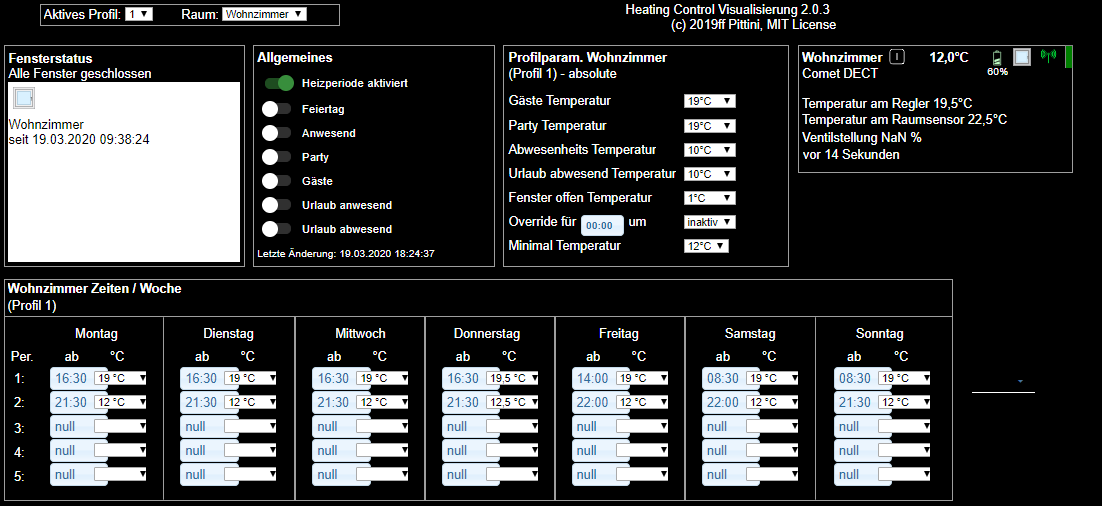Toggle the Feiertag switch
The height and width of the screenshot is (506, 1102).
276,108
